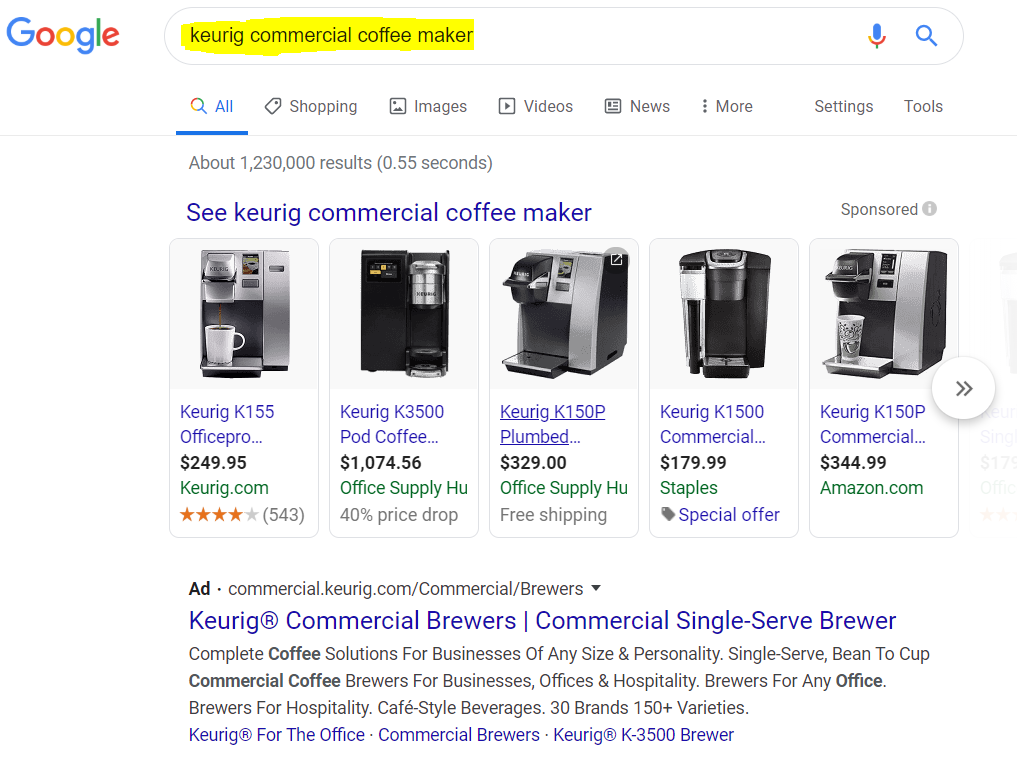Click the blue search magnifier button
The height and width of the screenshot is (768, 1017).
click(x=926, y=36)
